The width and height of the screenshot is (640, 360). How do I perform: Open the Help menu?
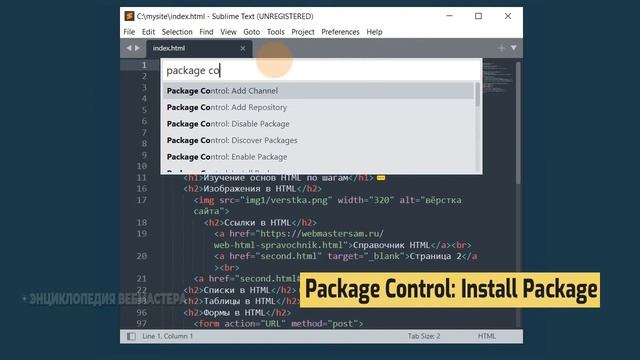(374, 32)
